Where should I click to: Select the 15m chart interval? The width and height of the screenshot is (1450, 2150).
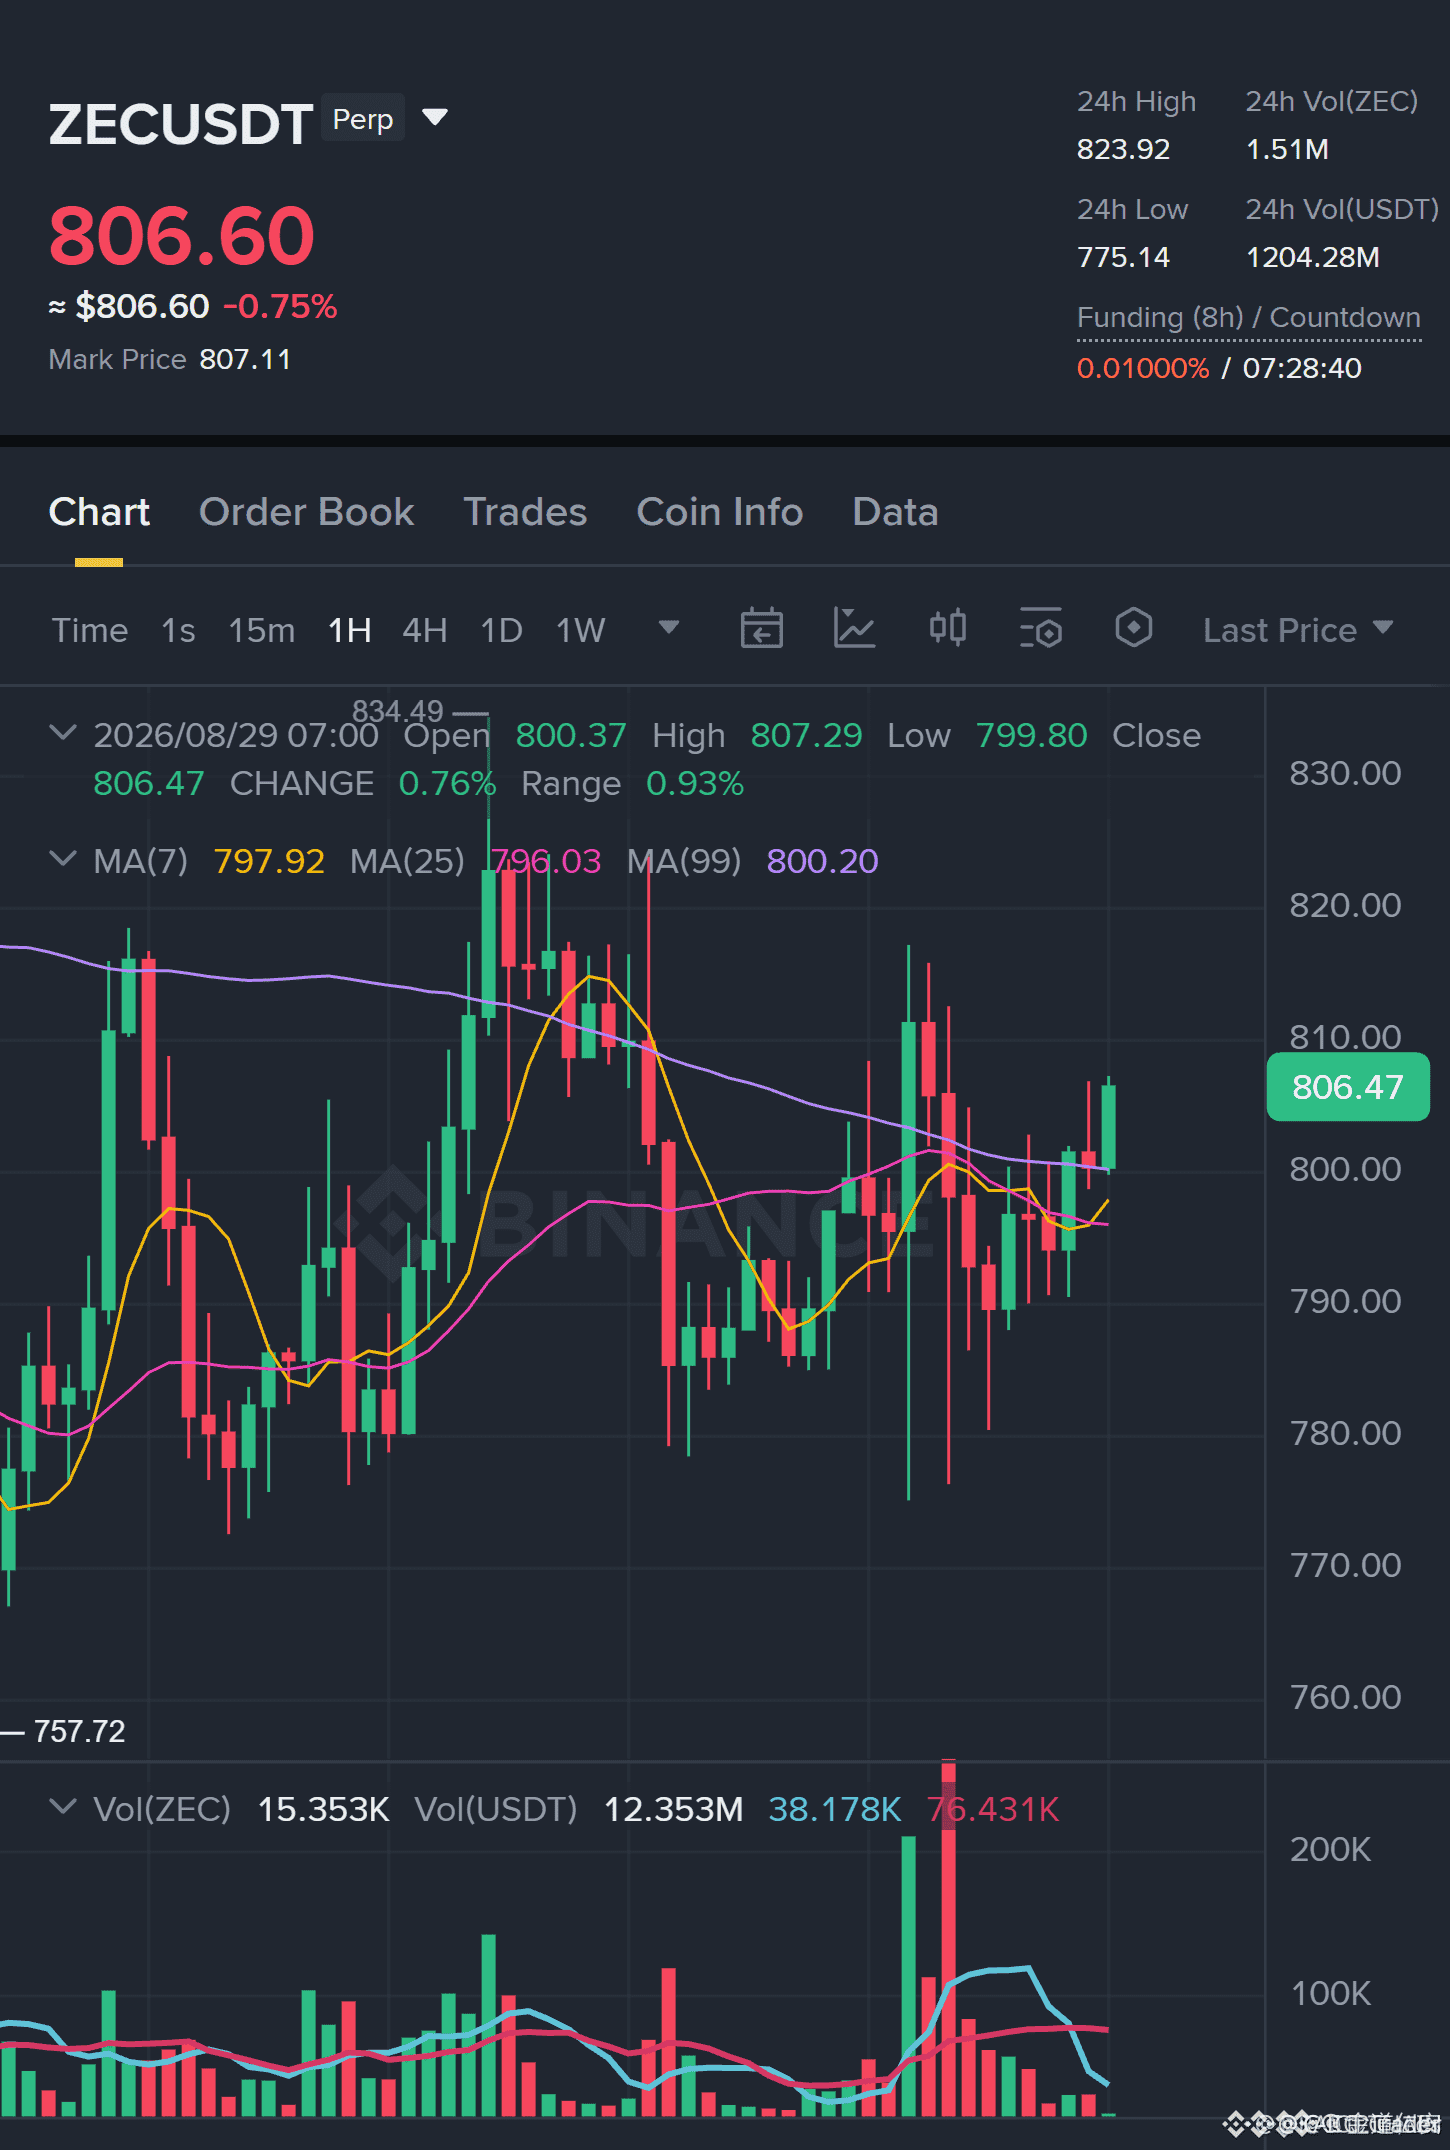(x=262, y=630)
